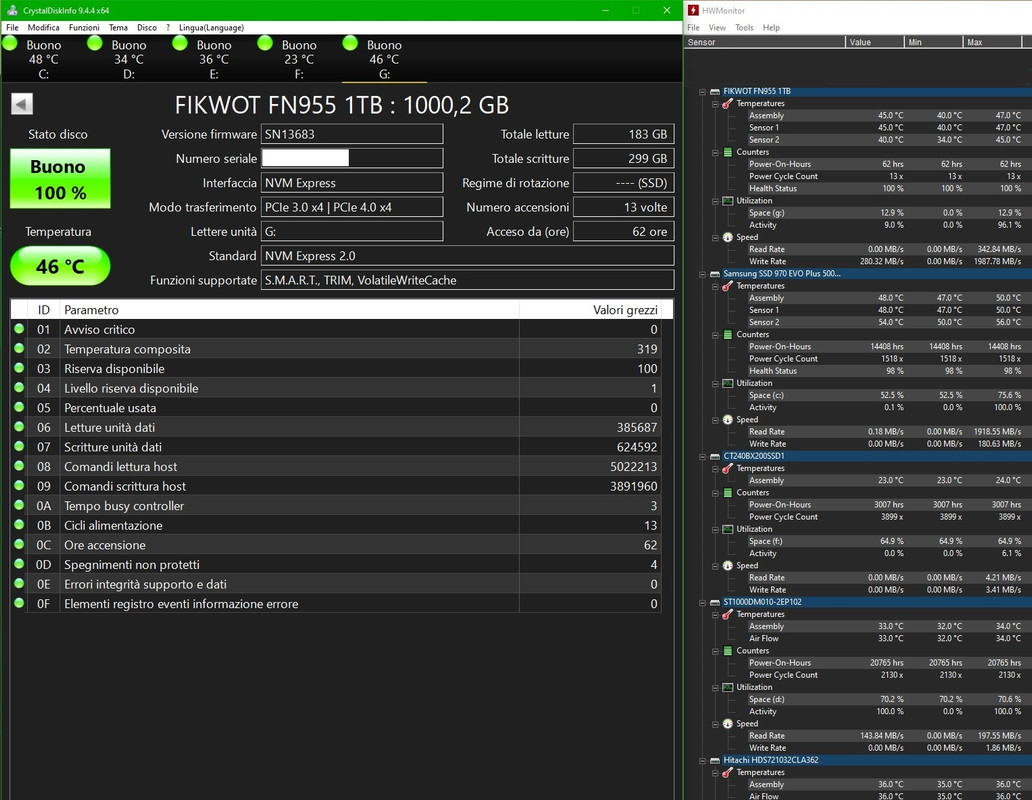This screenshot has width=1032, height=800.
Task: Open HWMonitor View menu
Action: pos(717,28)
